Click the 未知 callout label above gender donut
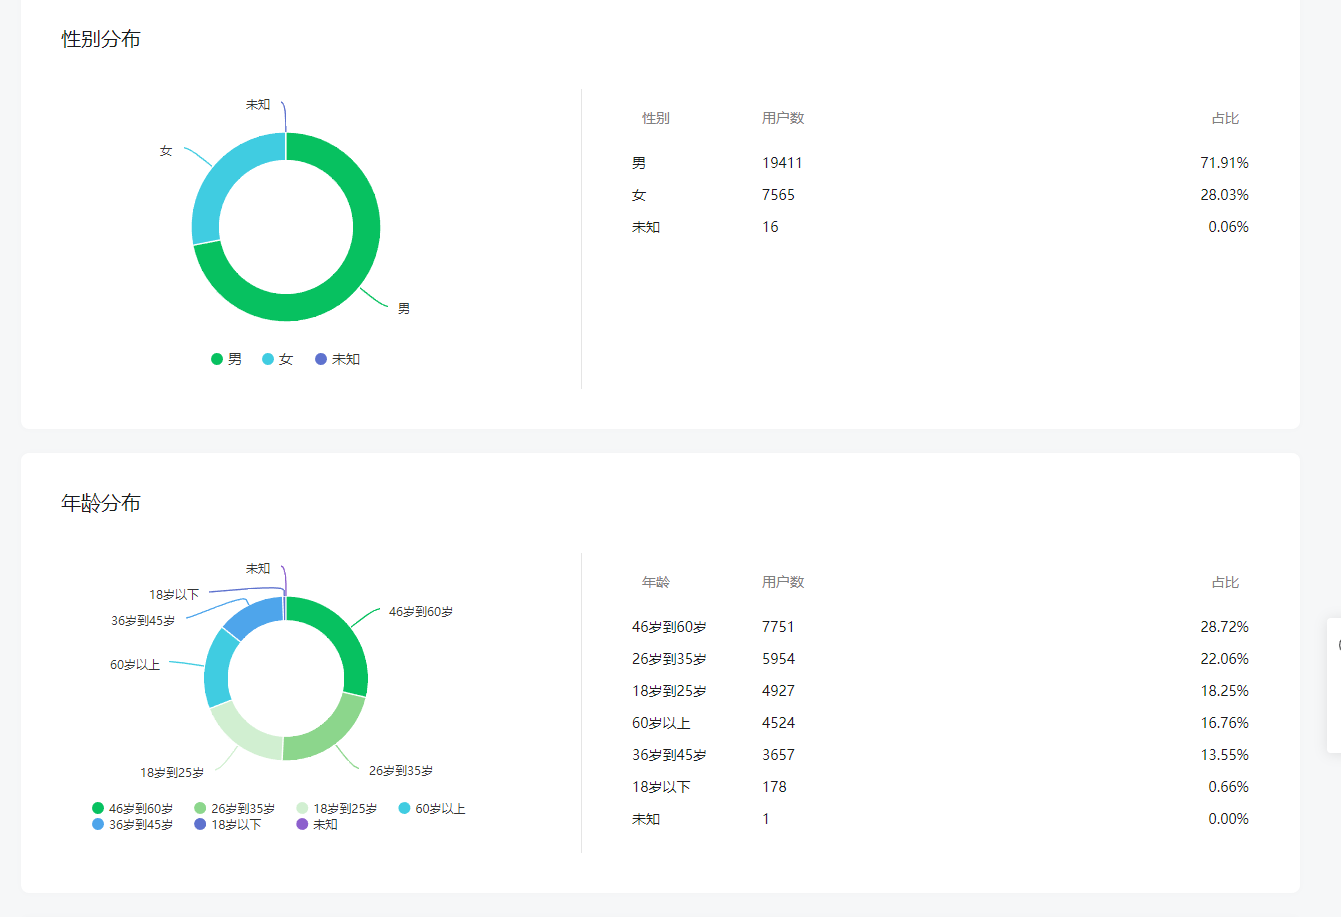1341x917 pixels. pyautogui.click(x=258, y=104)
